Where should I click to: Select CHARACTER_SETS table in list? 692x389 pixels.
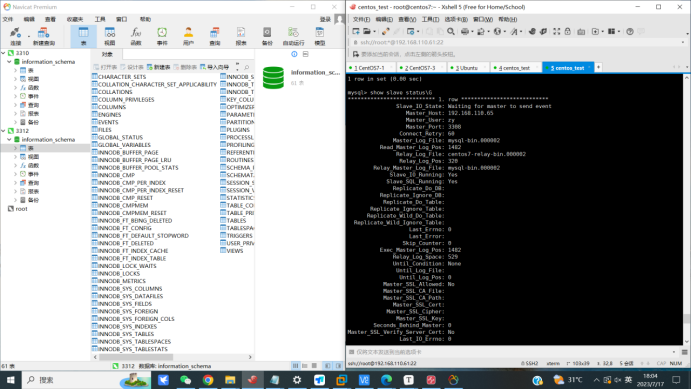pos(119,76)
